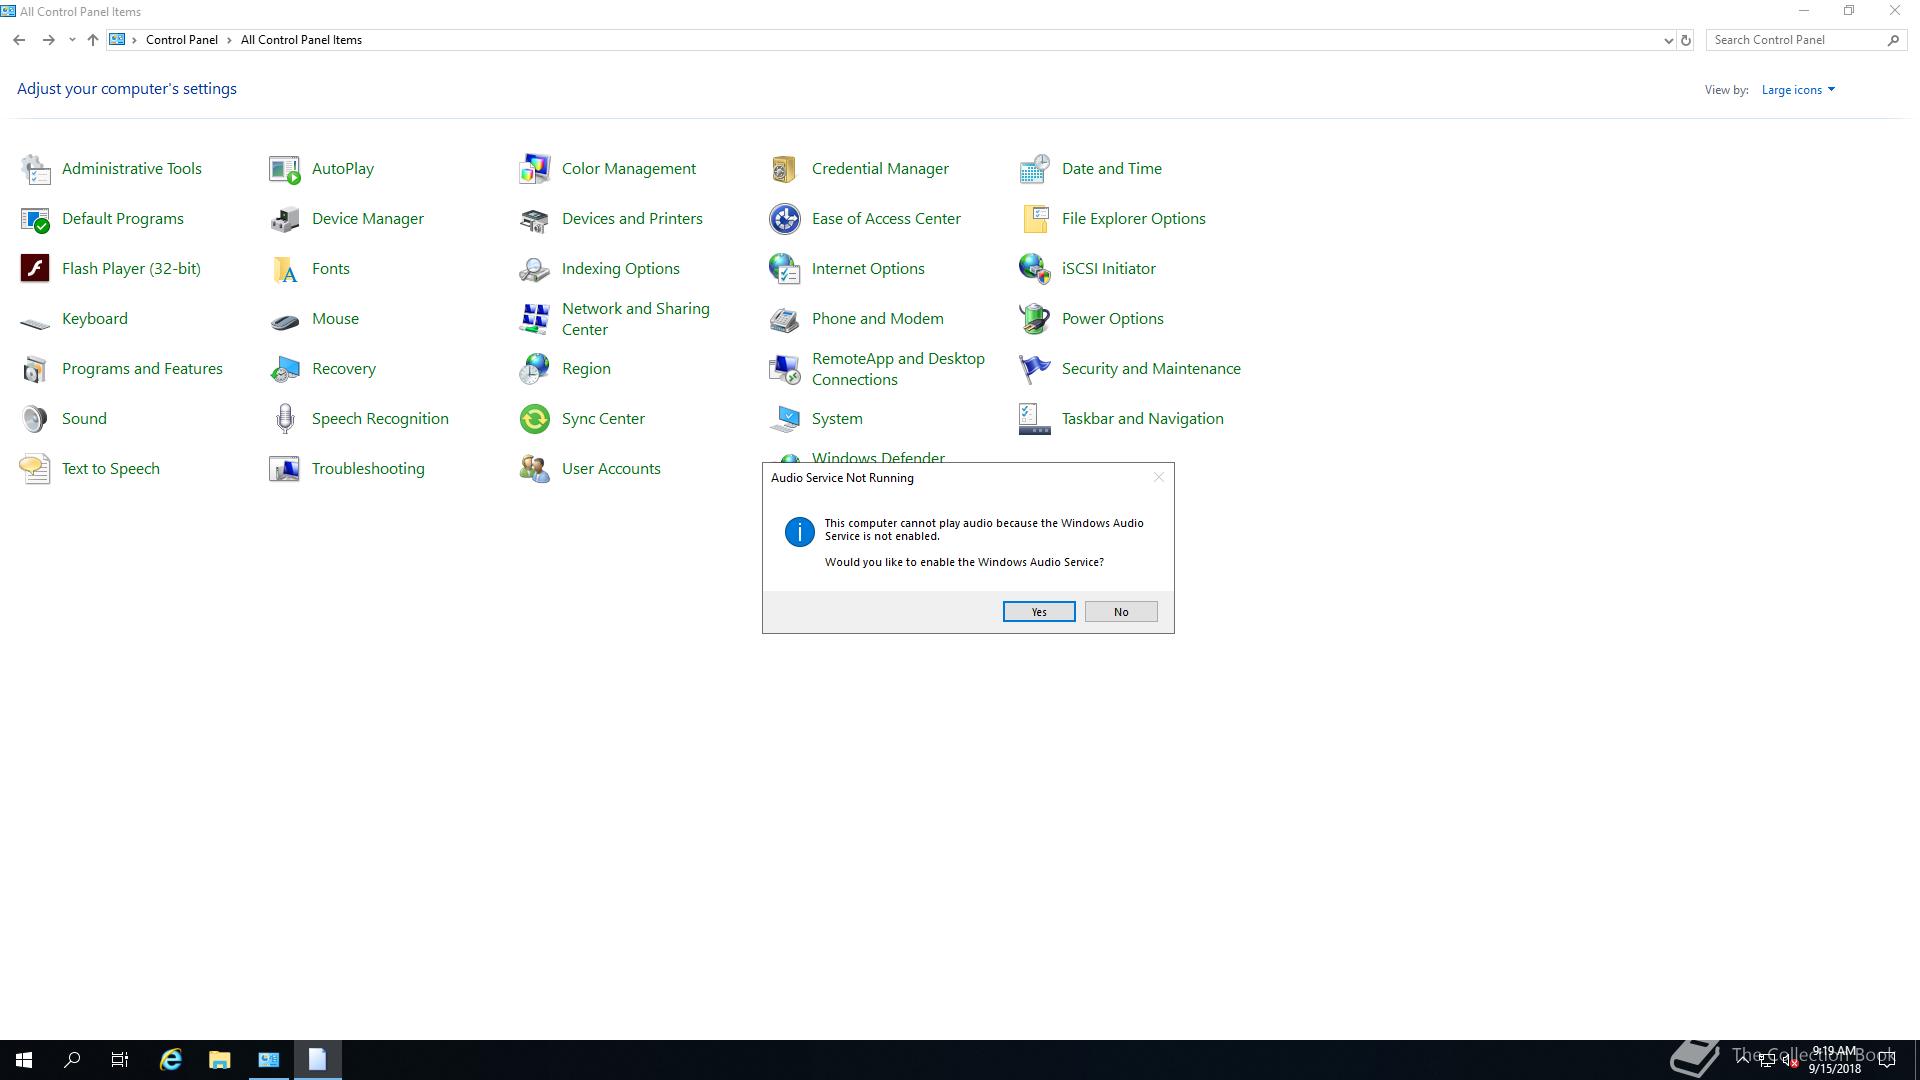Click the All Control Panel Items breadcrumb
The width and height of the screenshot is (1920, 1080).
click(301, 40)
